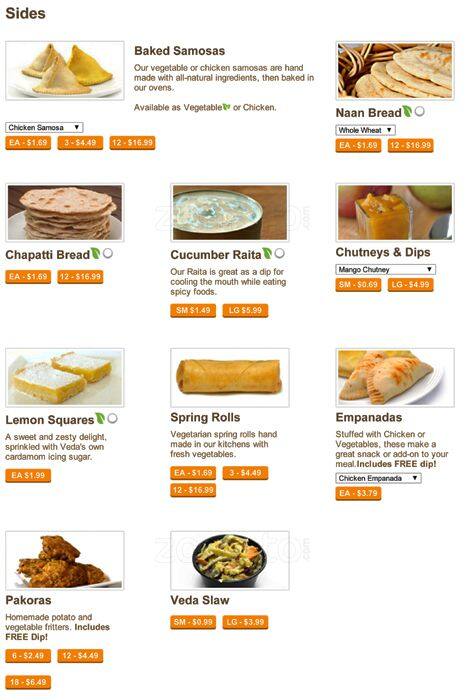466x700 pixels.
Task: Click the leaf icon beside Cucumber Raita
Action: tap(267, 253)
